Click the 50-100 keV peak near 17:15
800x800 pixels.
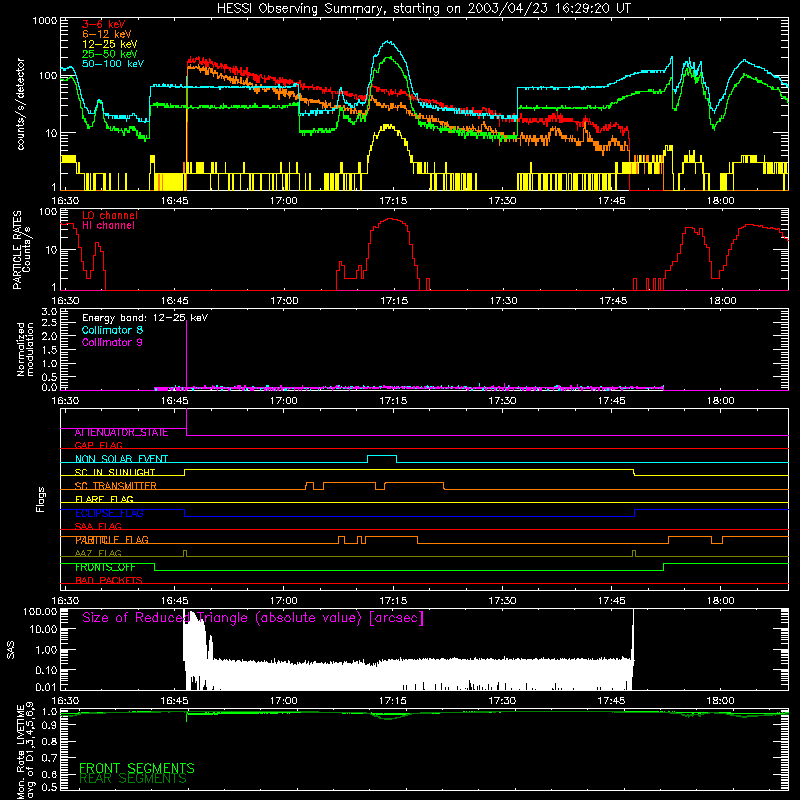389,42
